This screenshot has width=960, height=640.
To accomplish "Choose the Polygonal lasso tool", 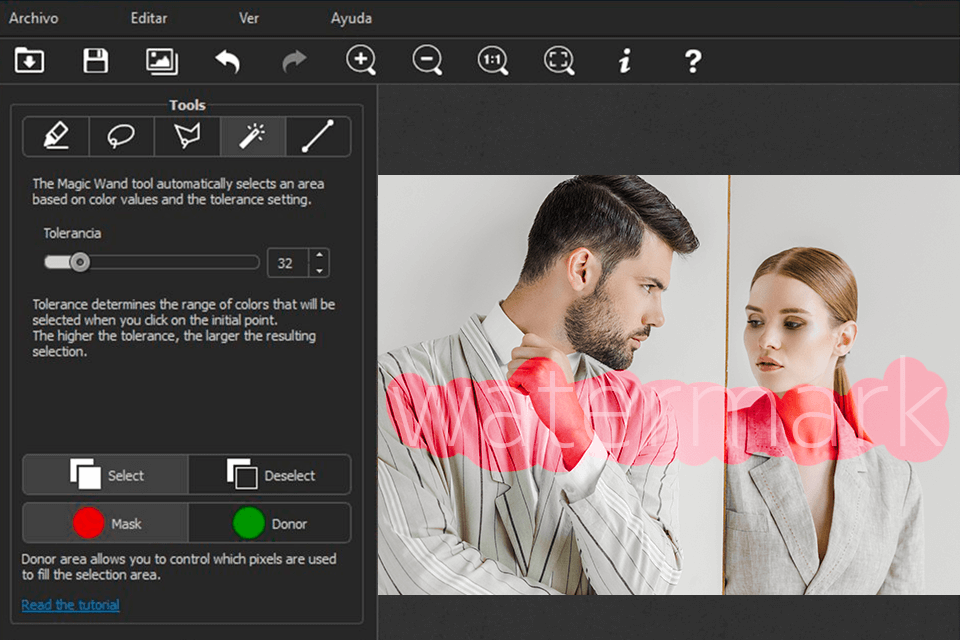I will pos(187,137).
